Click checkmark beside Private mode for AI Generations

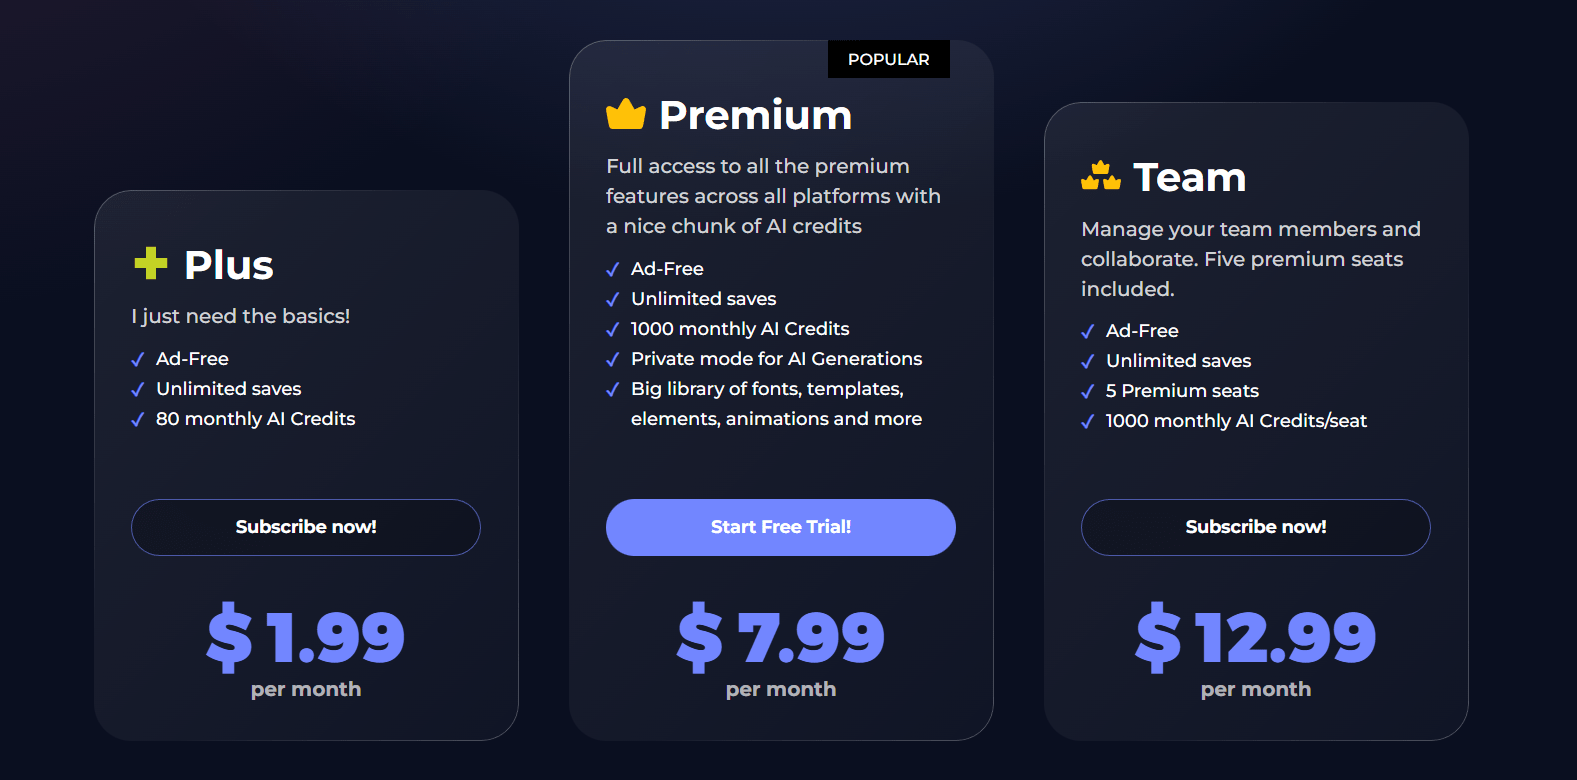pos(613,360)
